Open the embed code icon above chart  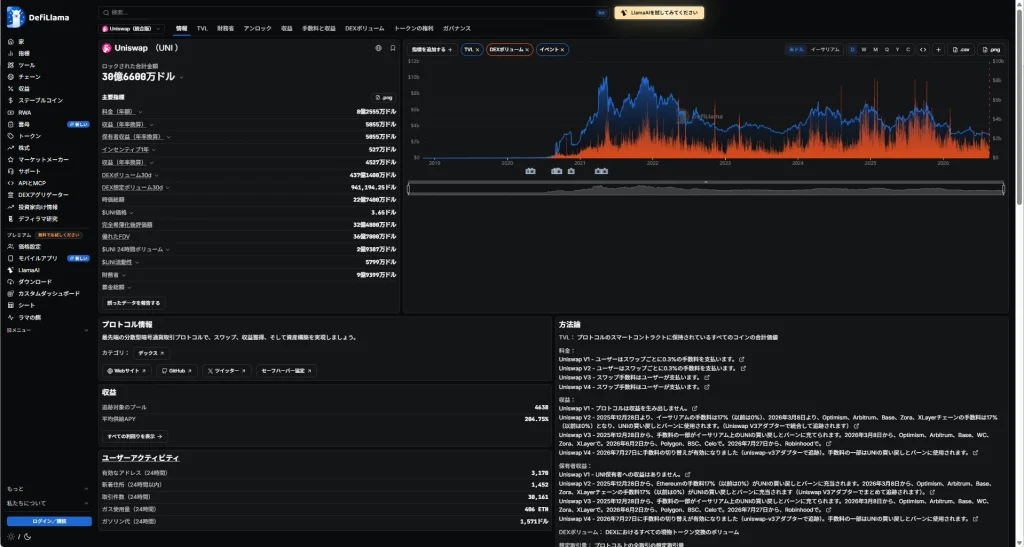pyautogui.click(x=923, y=50)
